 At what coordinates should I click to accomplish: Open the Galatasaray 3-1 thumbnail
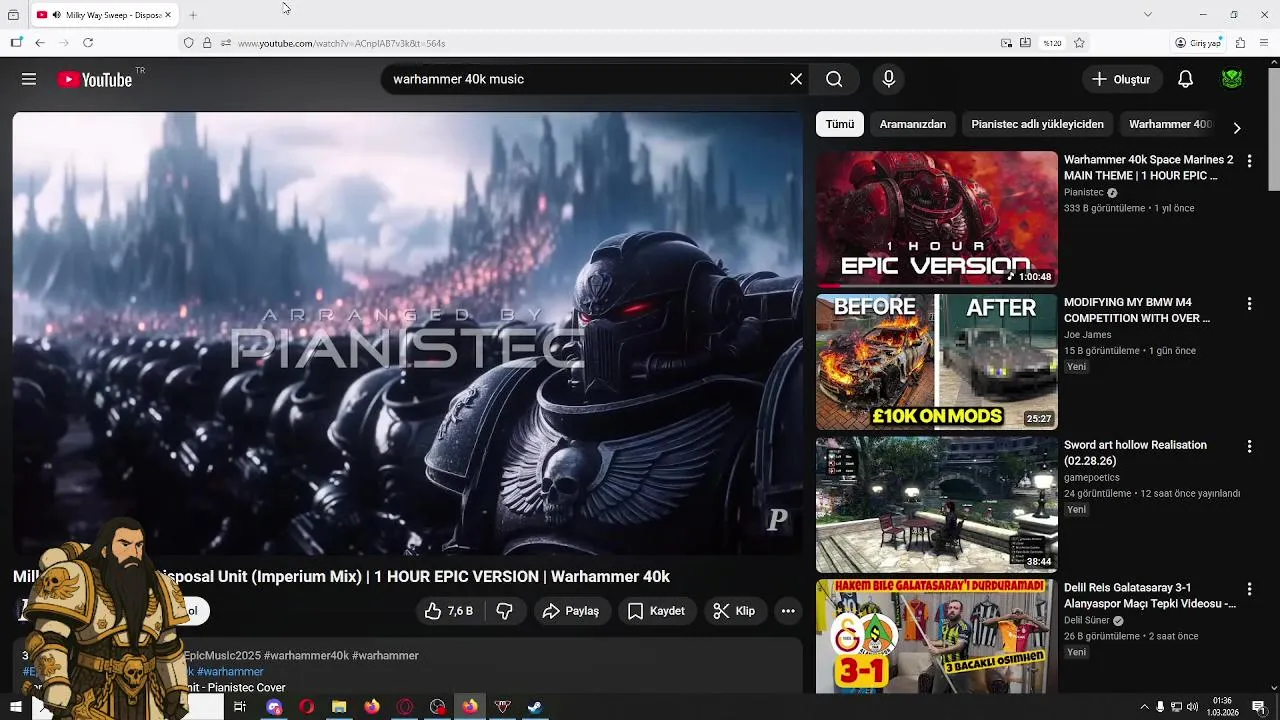point(937,637)
